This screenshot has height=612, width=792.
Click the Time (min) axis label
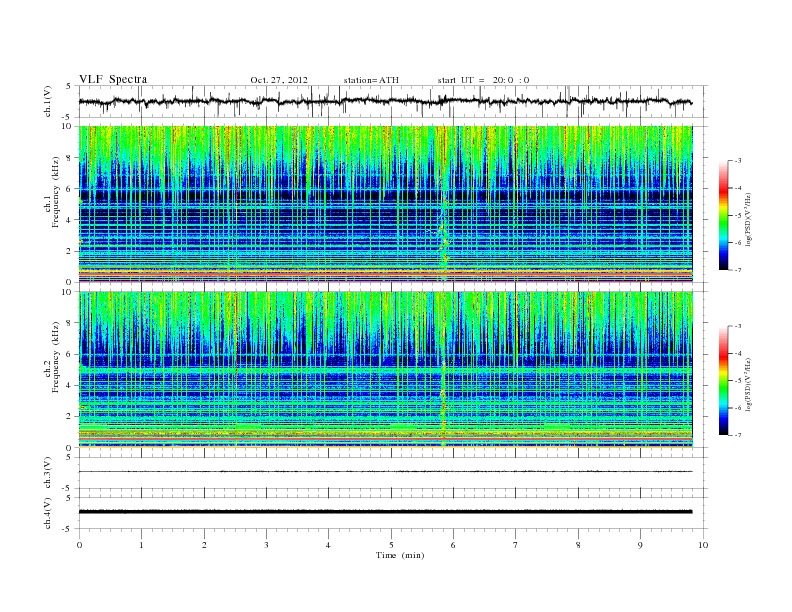click(x=400, y=555)
